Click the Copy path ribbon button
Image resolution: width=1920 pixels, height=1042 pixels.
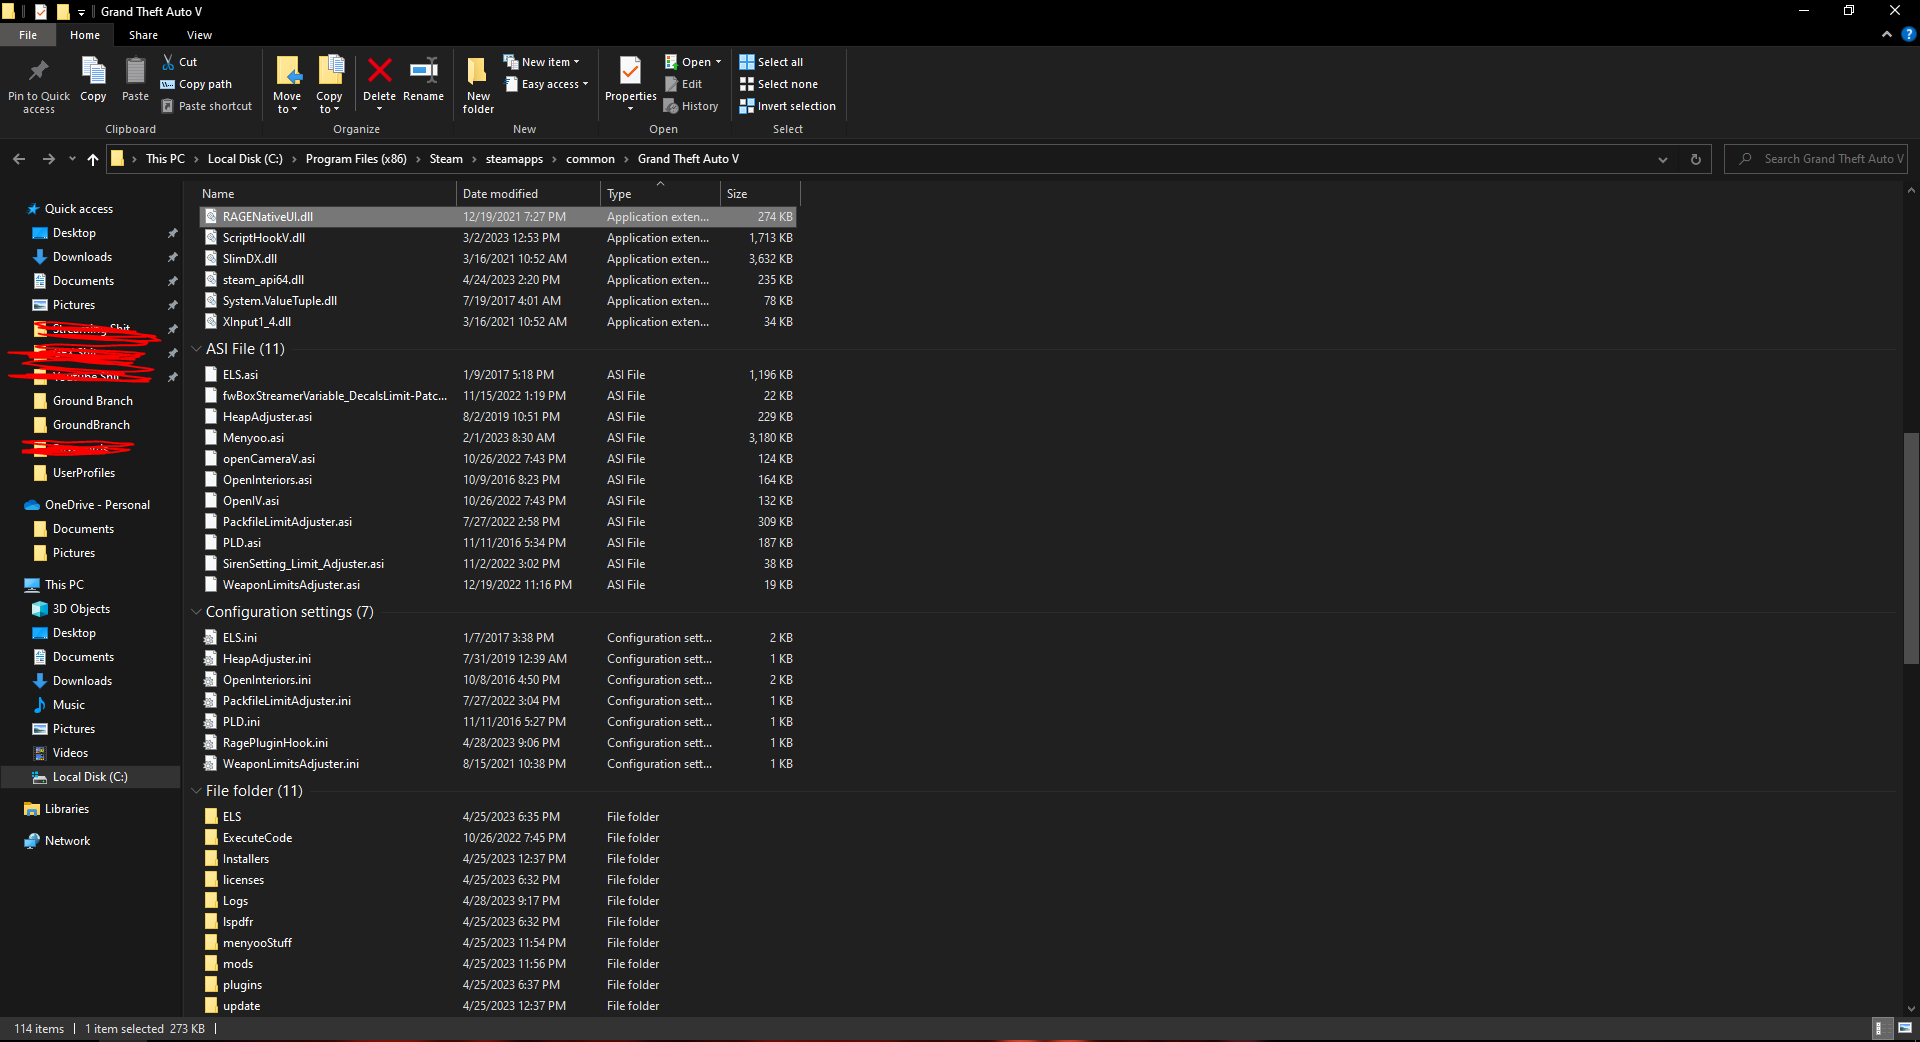coord(196,84)
